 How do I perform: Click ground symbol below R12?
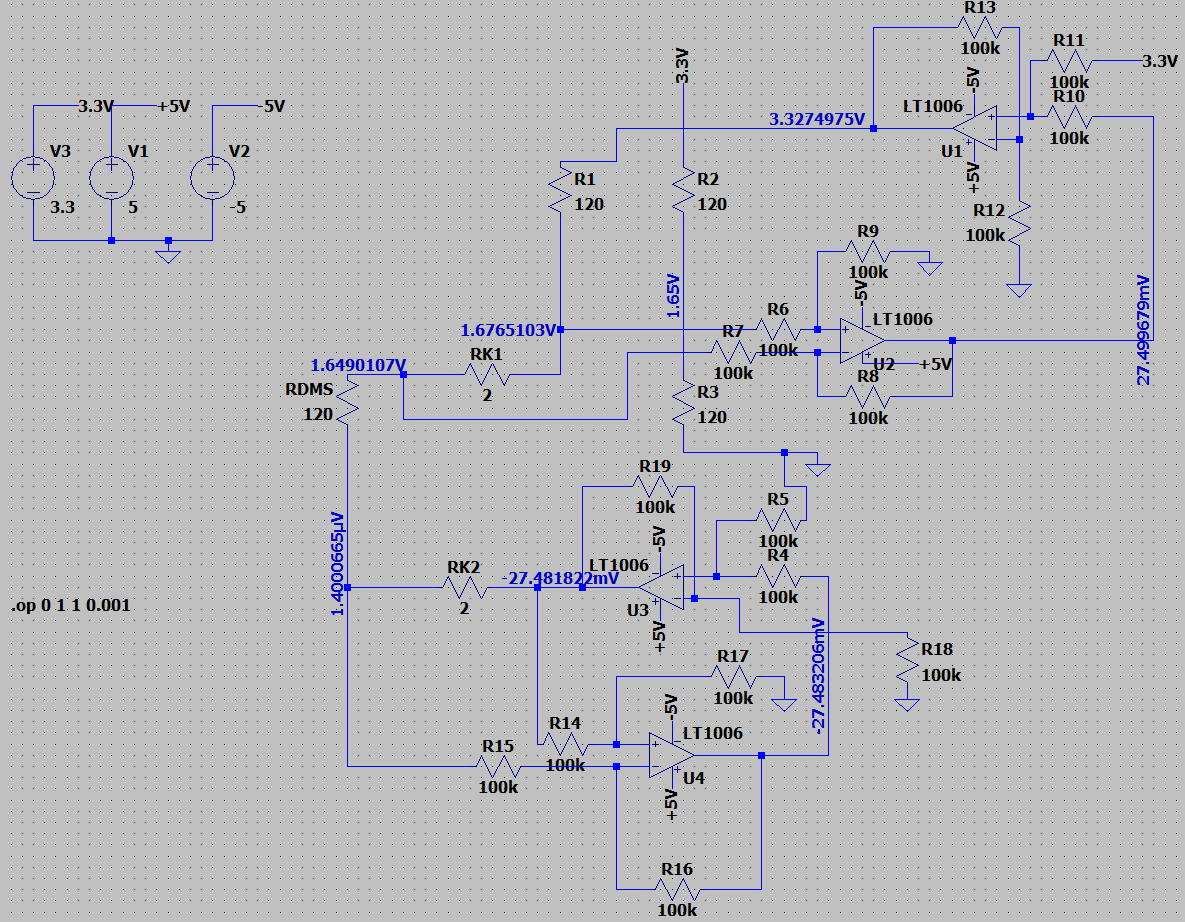(x=1019, y=289)
